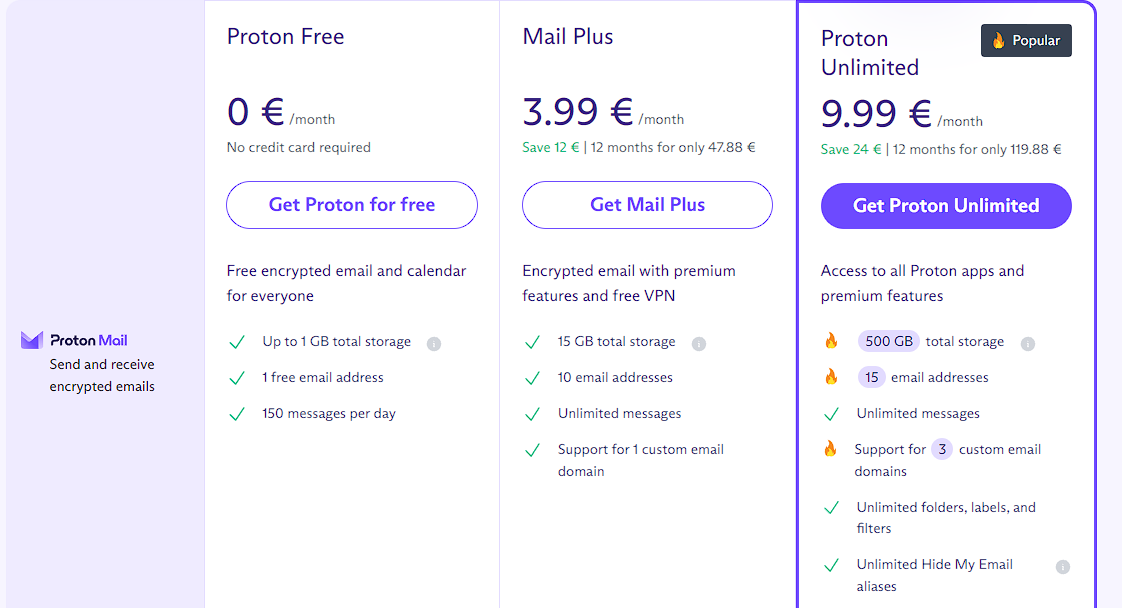Click flame icon next to 500 GB storage
1122x608 pixels.
(x=831, y=340)
